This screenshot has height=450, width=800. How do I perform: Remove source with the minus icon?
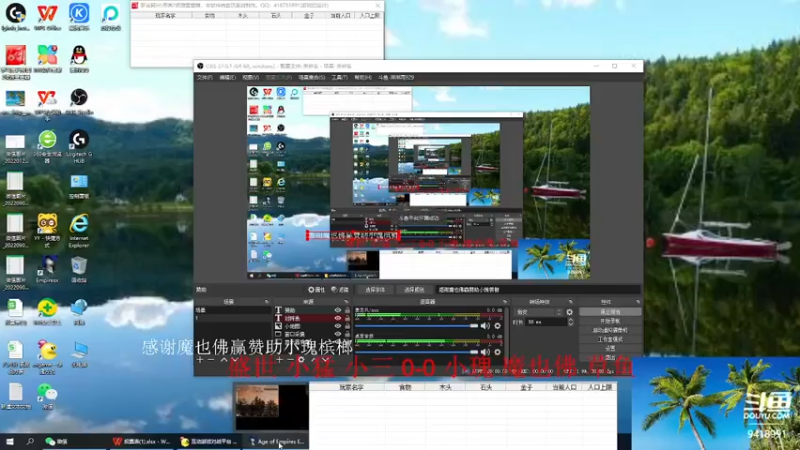(x=290, y=360)
